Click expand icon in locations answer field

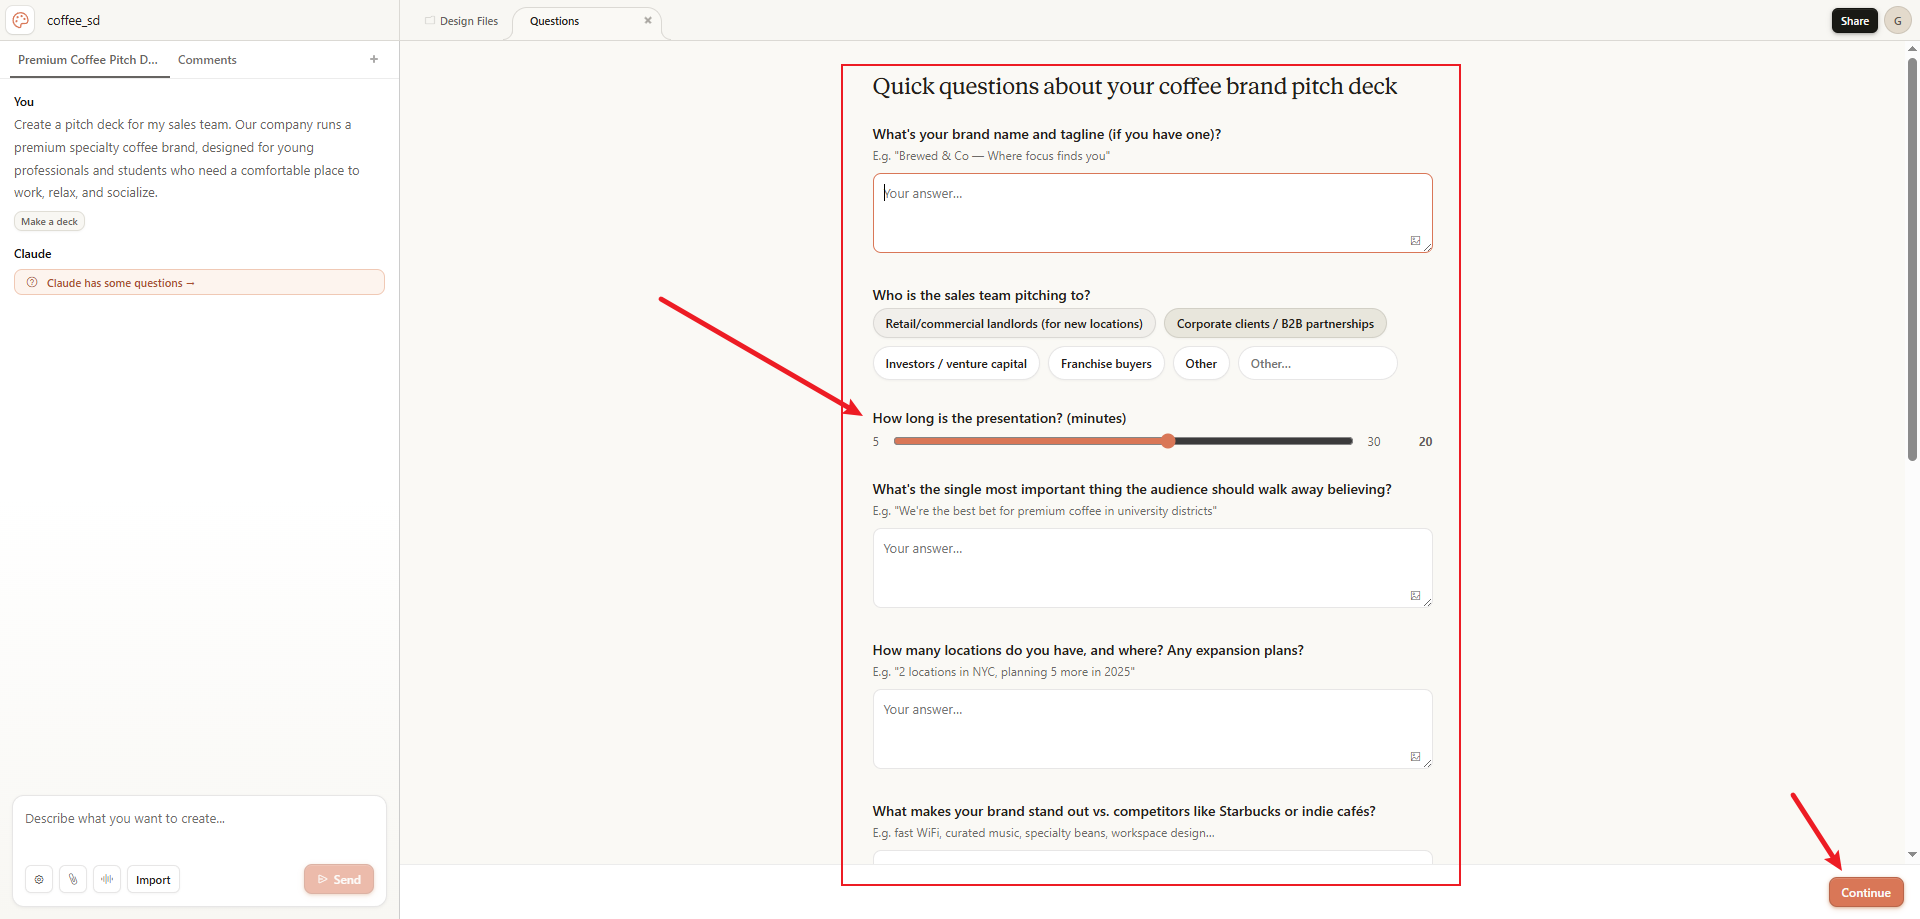tap(1415, 756)
